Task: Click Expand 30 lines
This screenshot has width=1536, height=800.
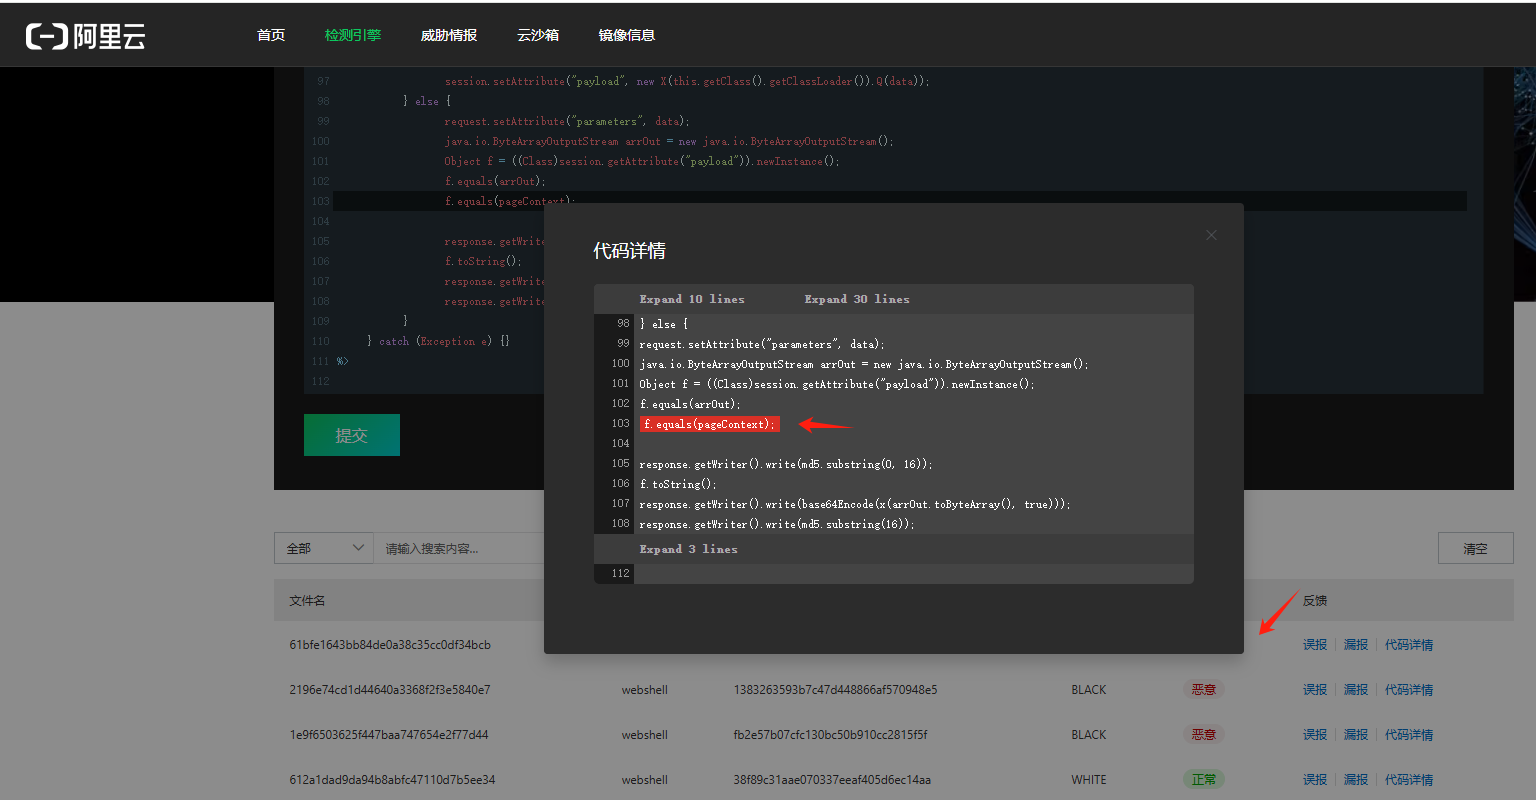Action: coord(857,299)
